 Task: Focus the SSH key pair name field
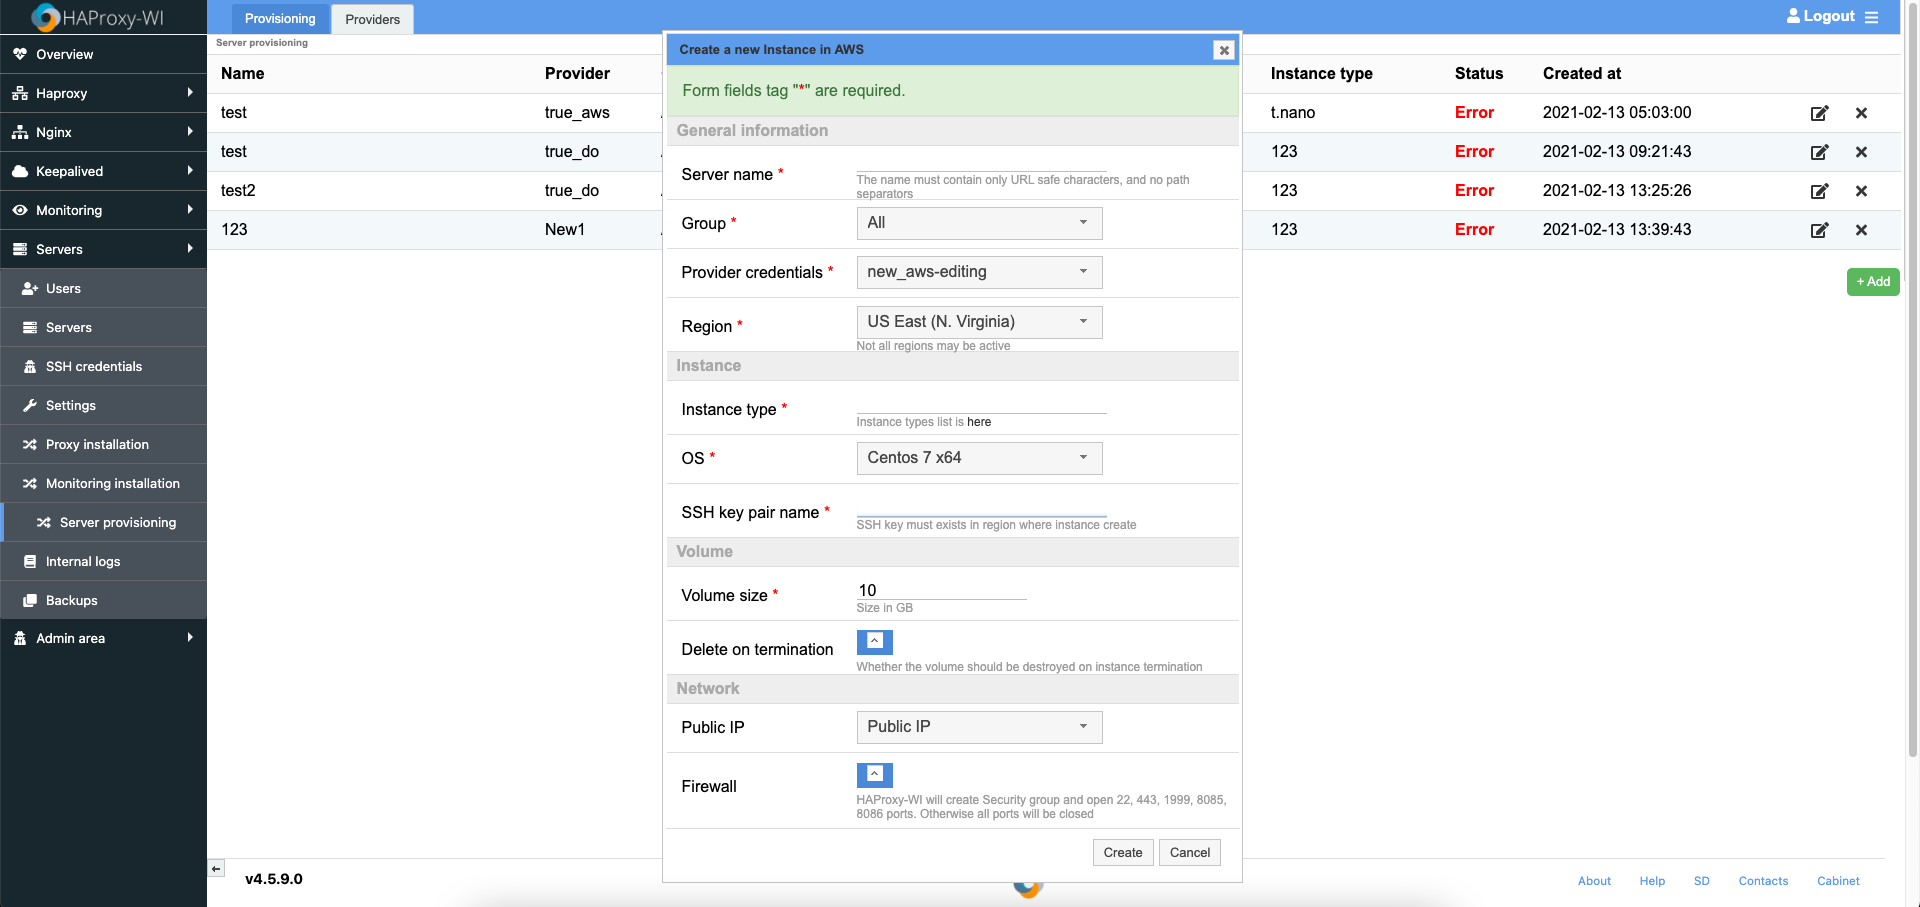[981, 507]
